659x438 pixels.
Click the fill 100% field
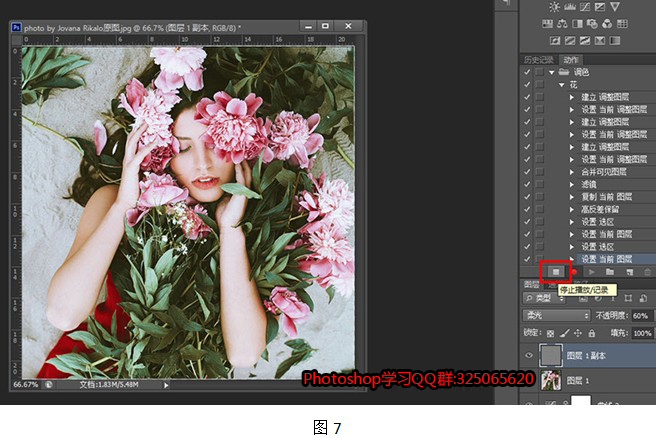(x=642, y=333)
